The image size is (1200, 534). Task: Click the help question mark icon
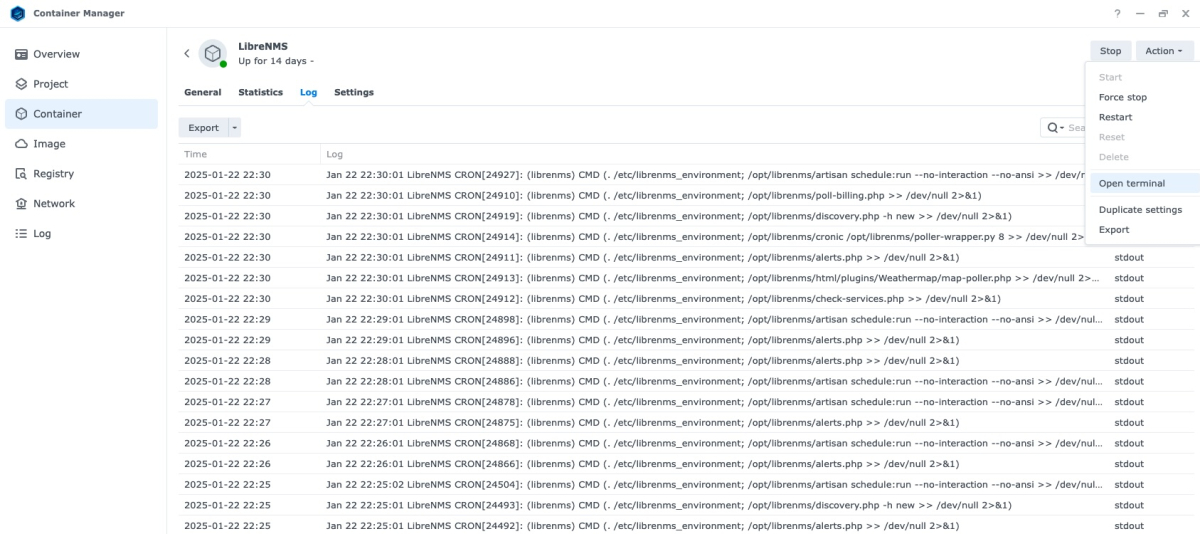1117,13
